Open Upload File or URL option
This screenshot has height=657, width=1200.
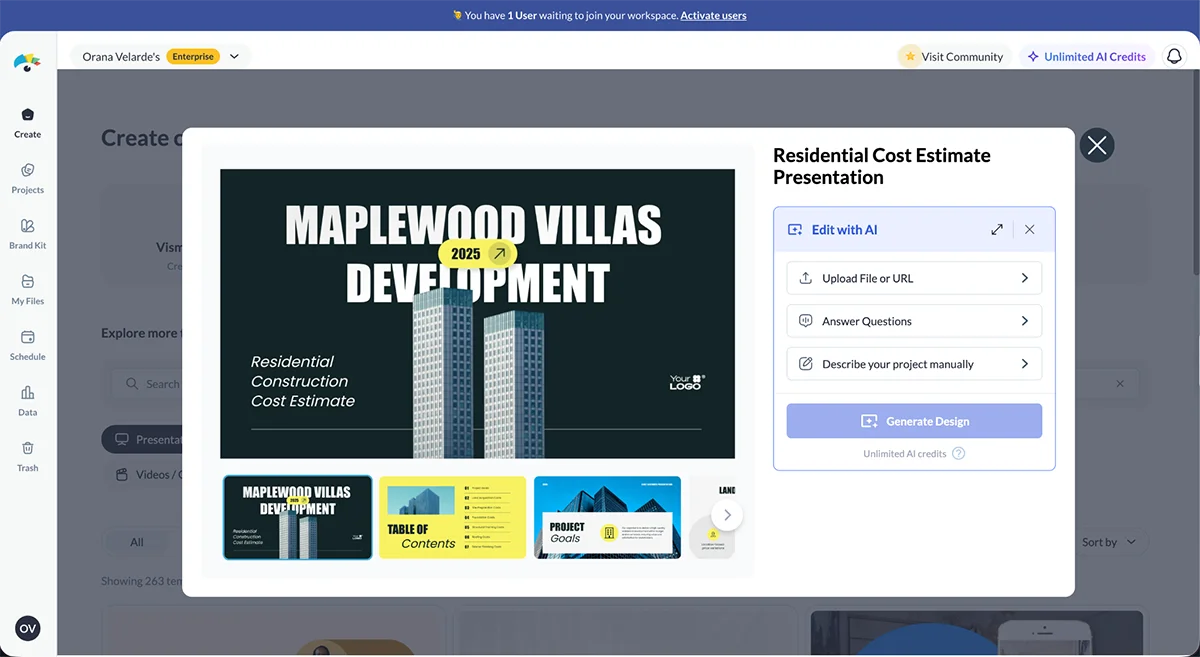click(914, 278)
